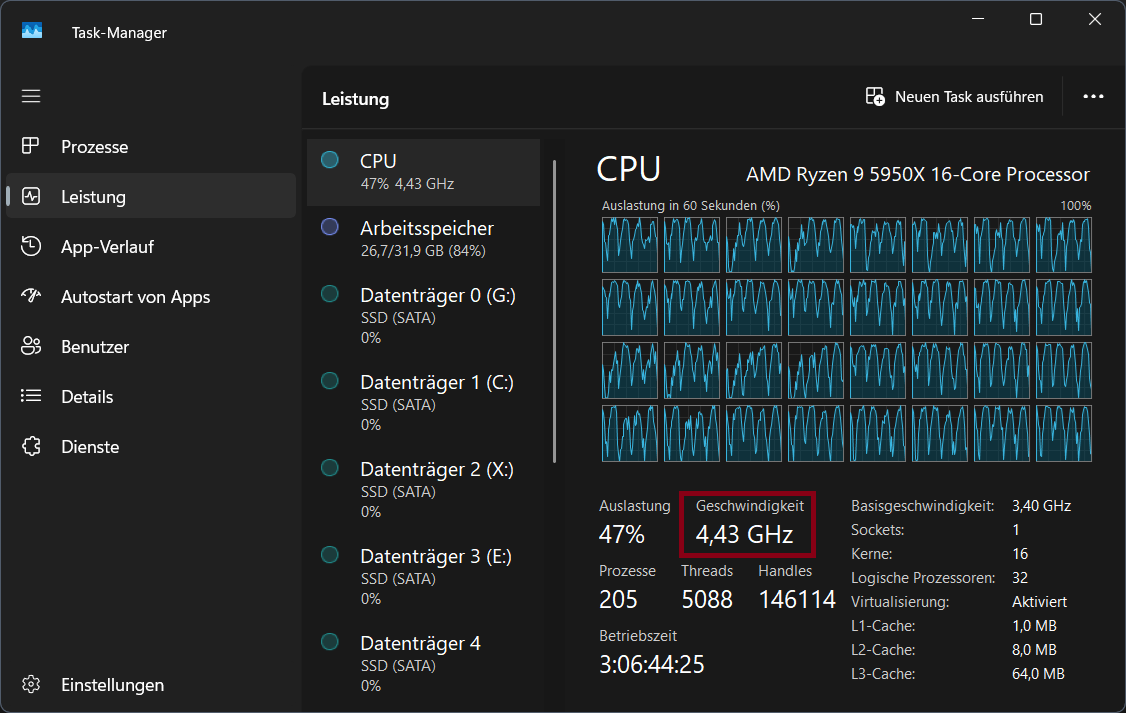Click the Dienste puzzle-piece icon
The height and width of the screenshot is (713, 1126).
[31, 447]
